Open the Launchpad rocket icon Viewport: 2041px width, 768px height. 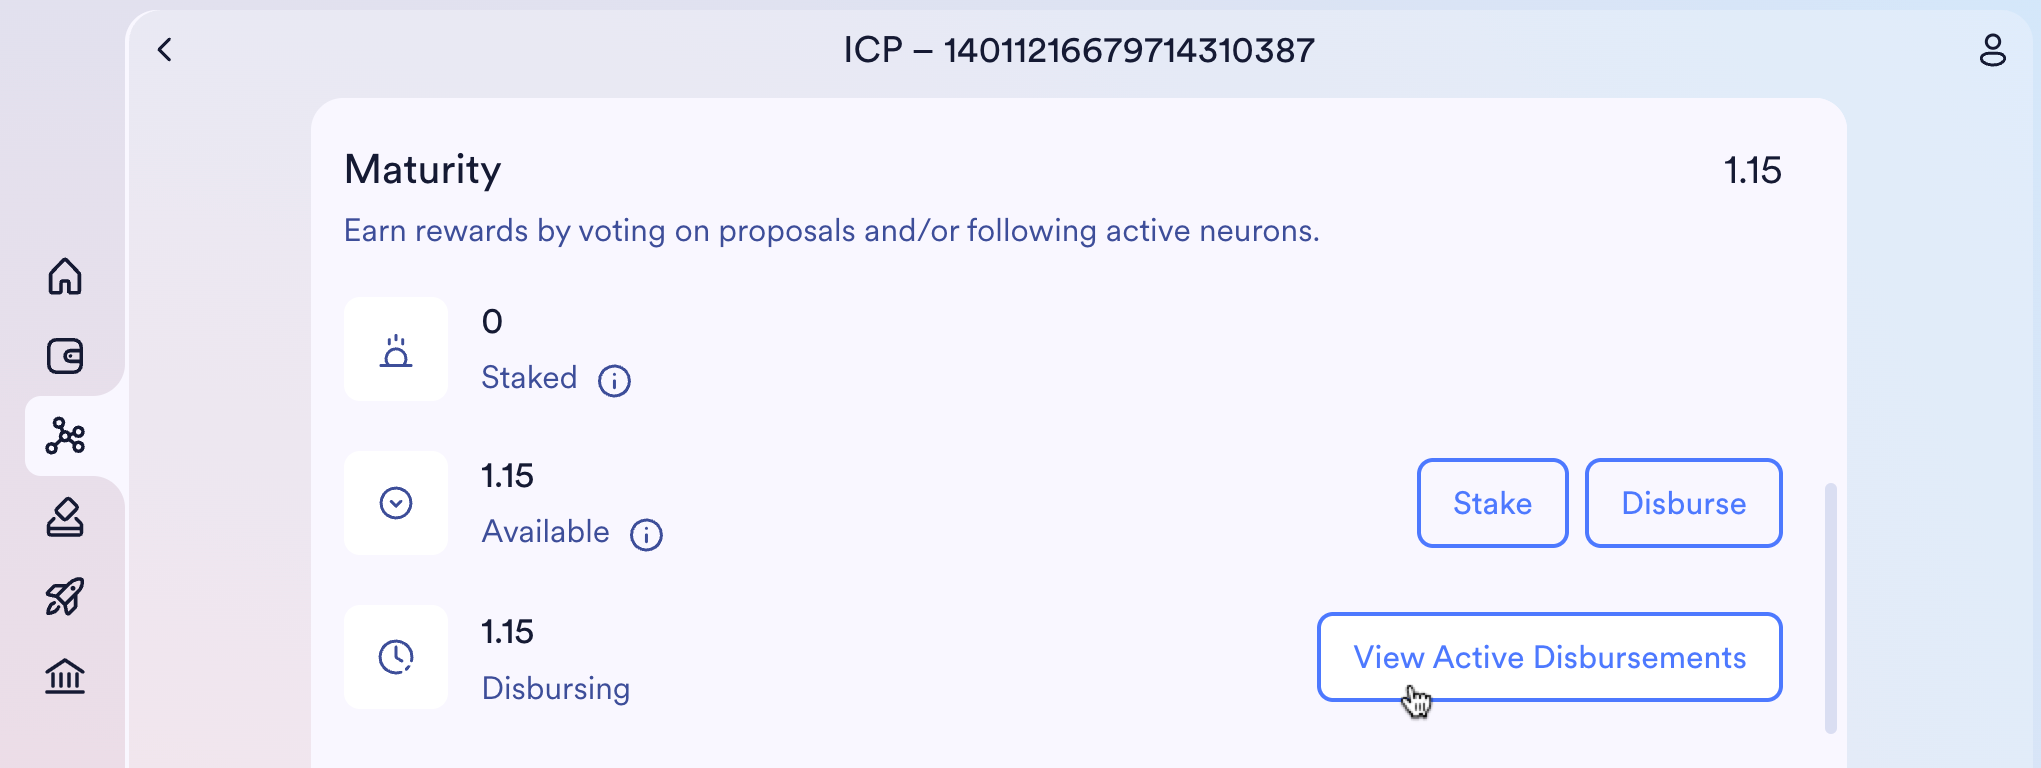pyautogui.click(x=64, y=595)
